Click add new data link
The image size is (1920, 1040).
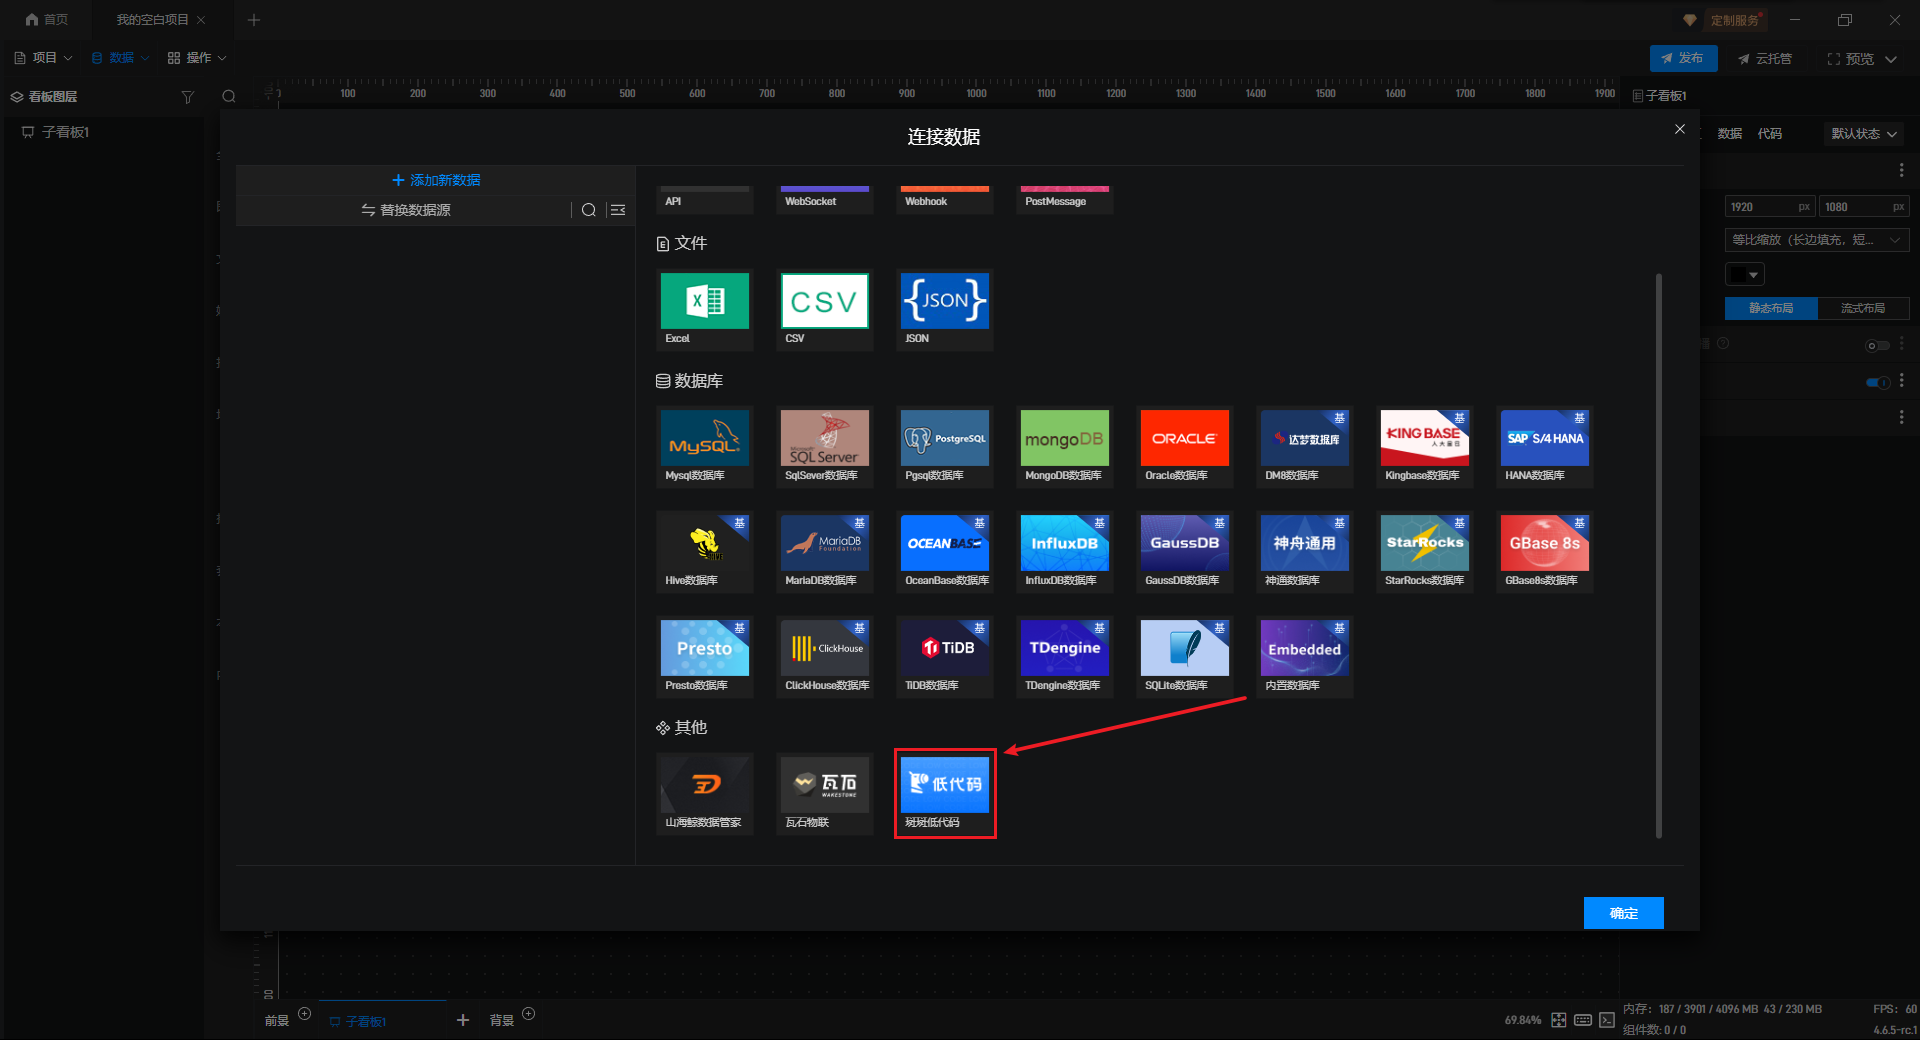tap(436, 180)
